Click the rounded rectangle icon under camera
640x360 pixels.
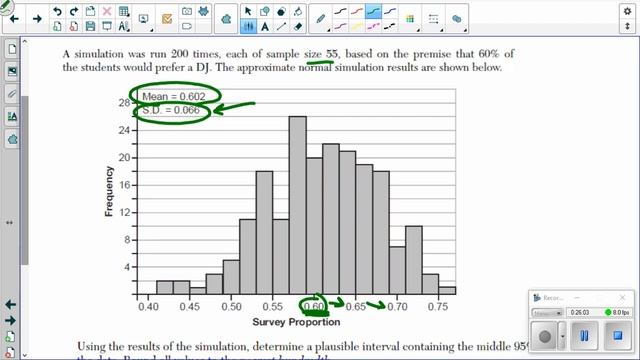point(187,27)
